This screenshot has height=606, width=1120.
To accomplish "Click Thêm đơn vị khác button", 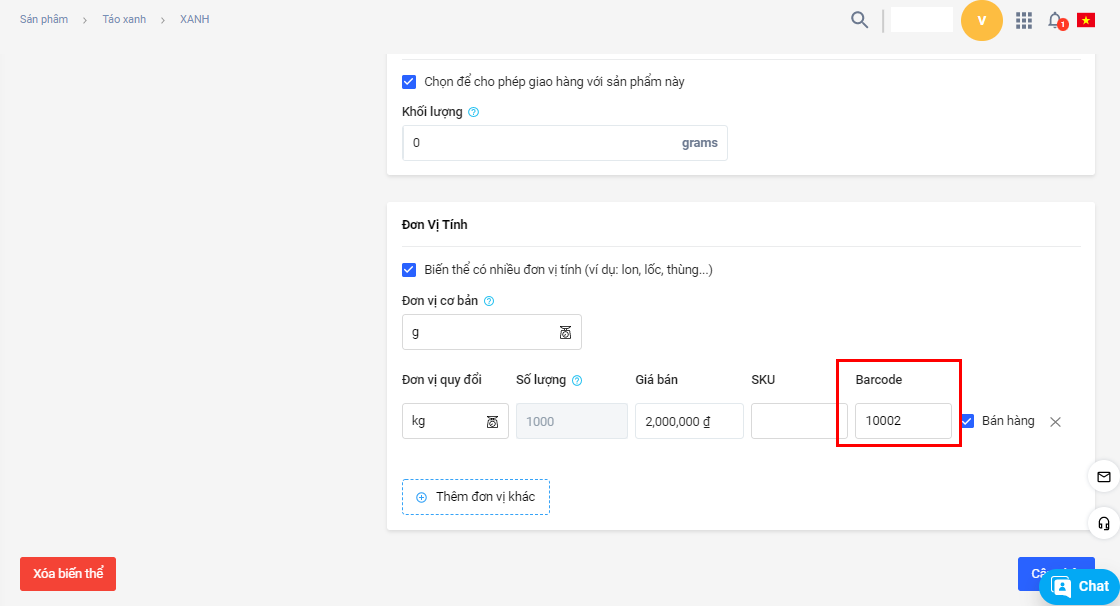I will (475, 497).
